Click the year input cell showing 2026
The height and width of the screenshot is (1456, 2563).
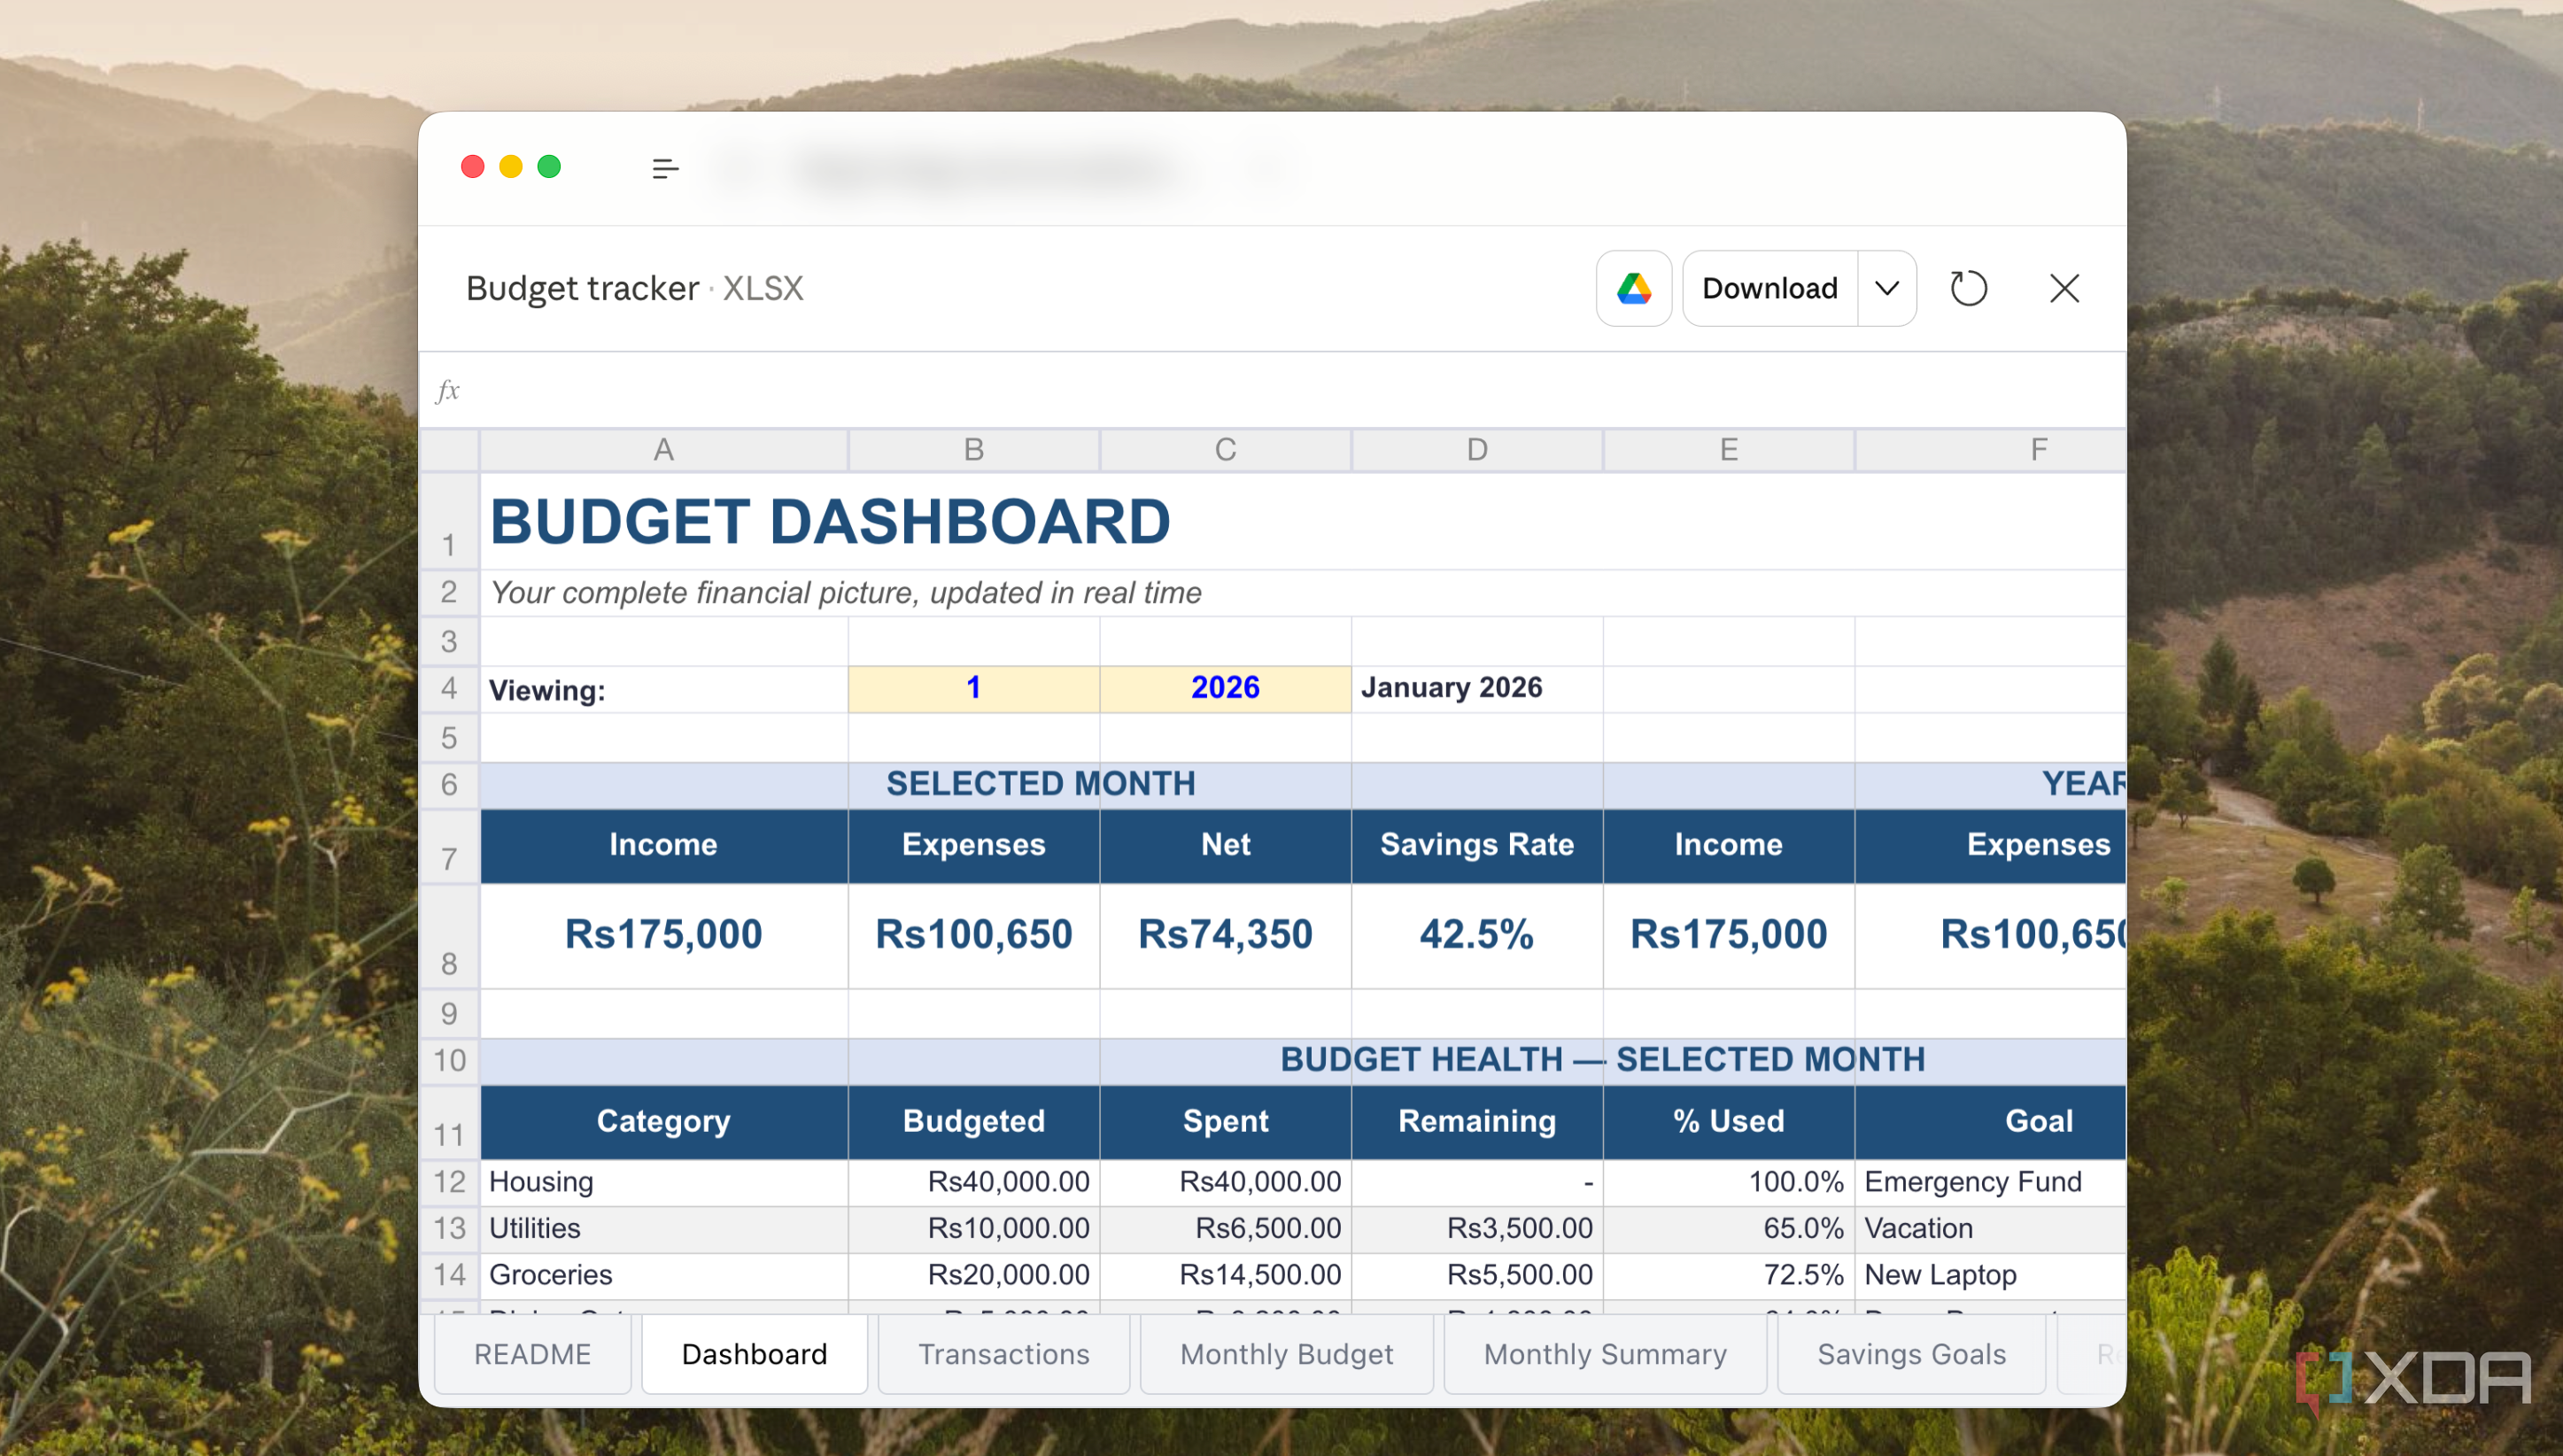(x=1225, y=689)
